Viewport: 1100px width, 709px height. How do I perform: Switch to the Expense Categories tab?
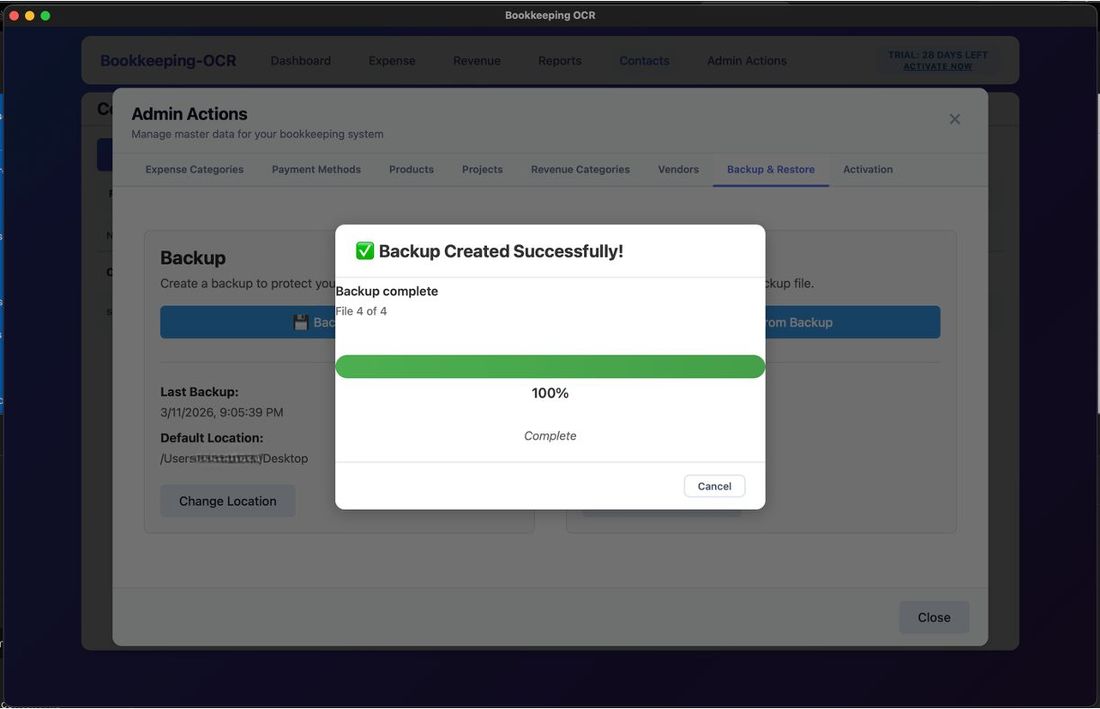pos(194,170)
